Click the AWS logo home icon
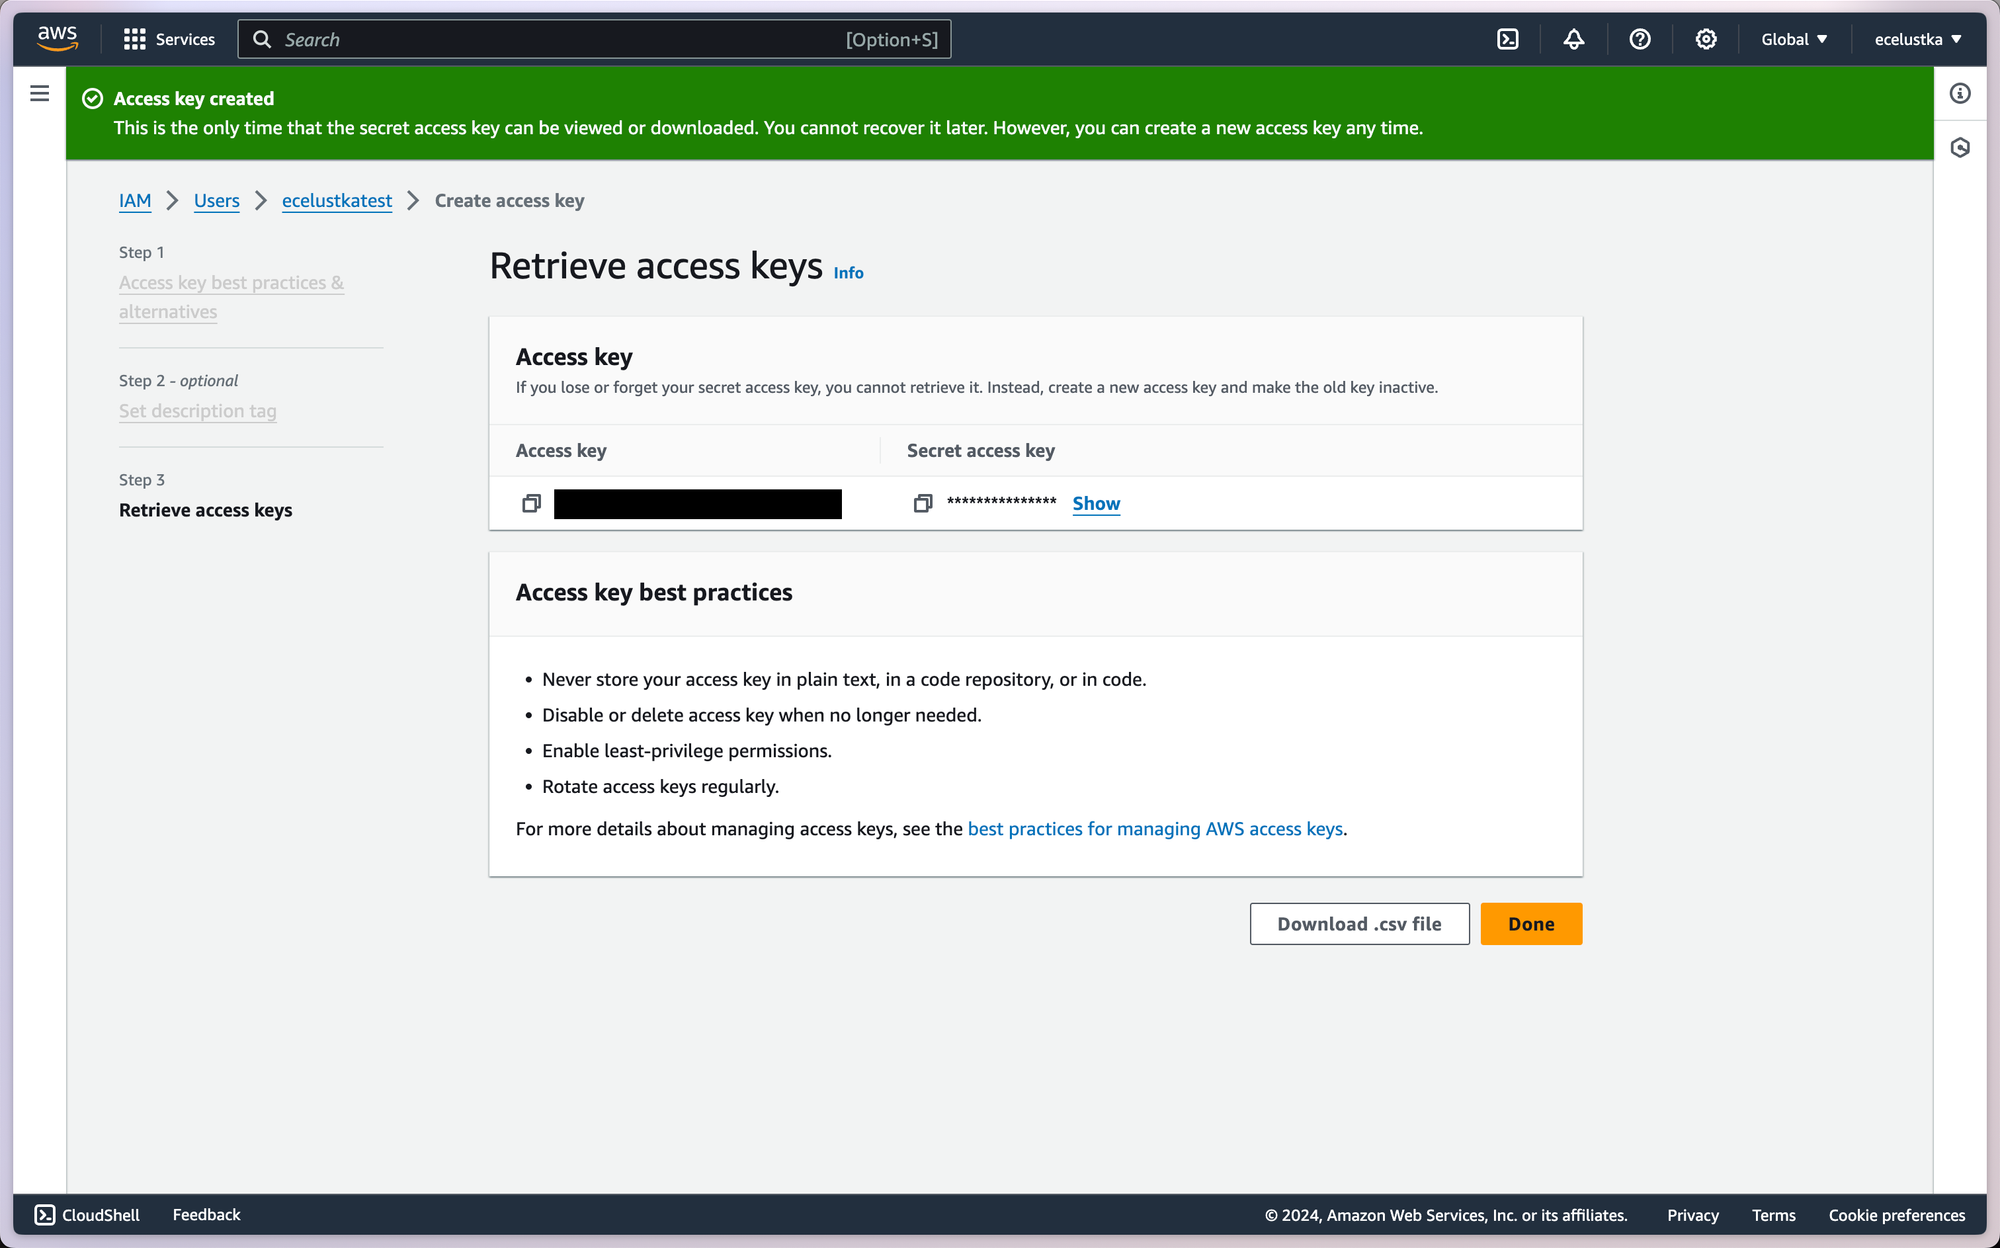 57,38
